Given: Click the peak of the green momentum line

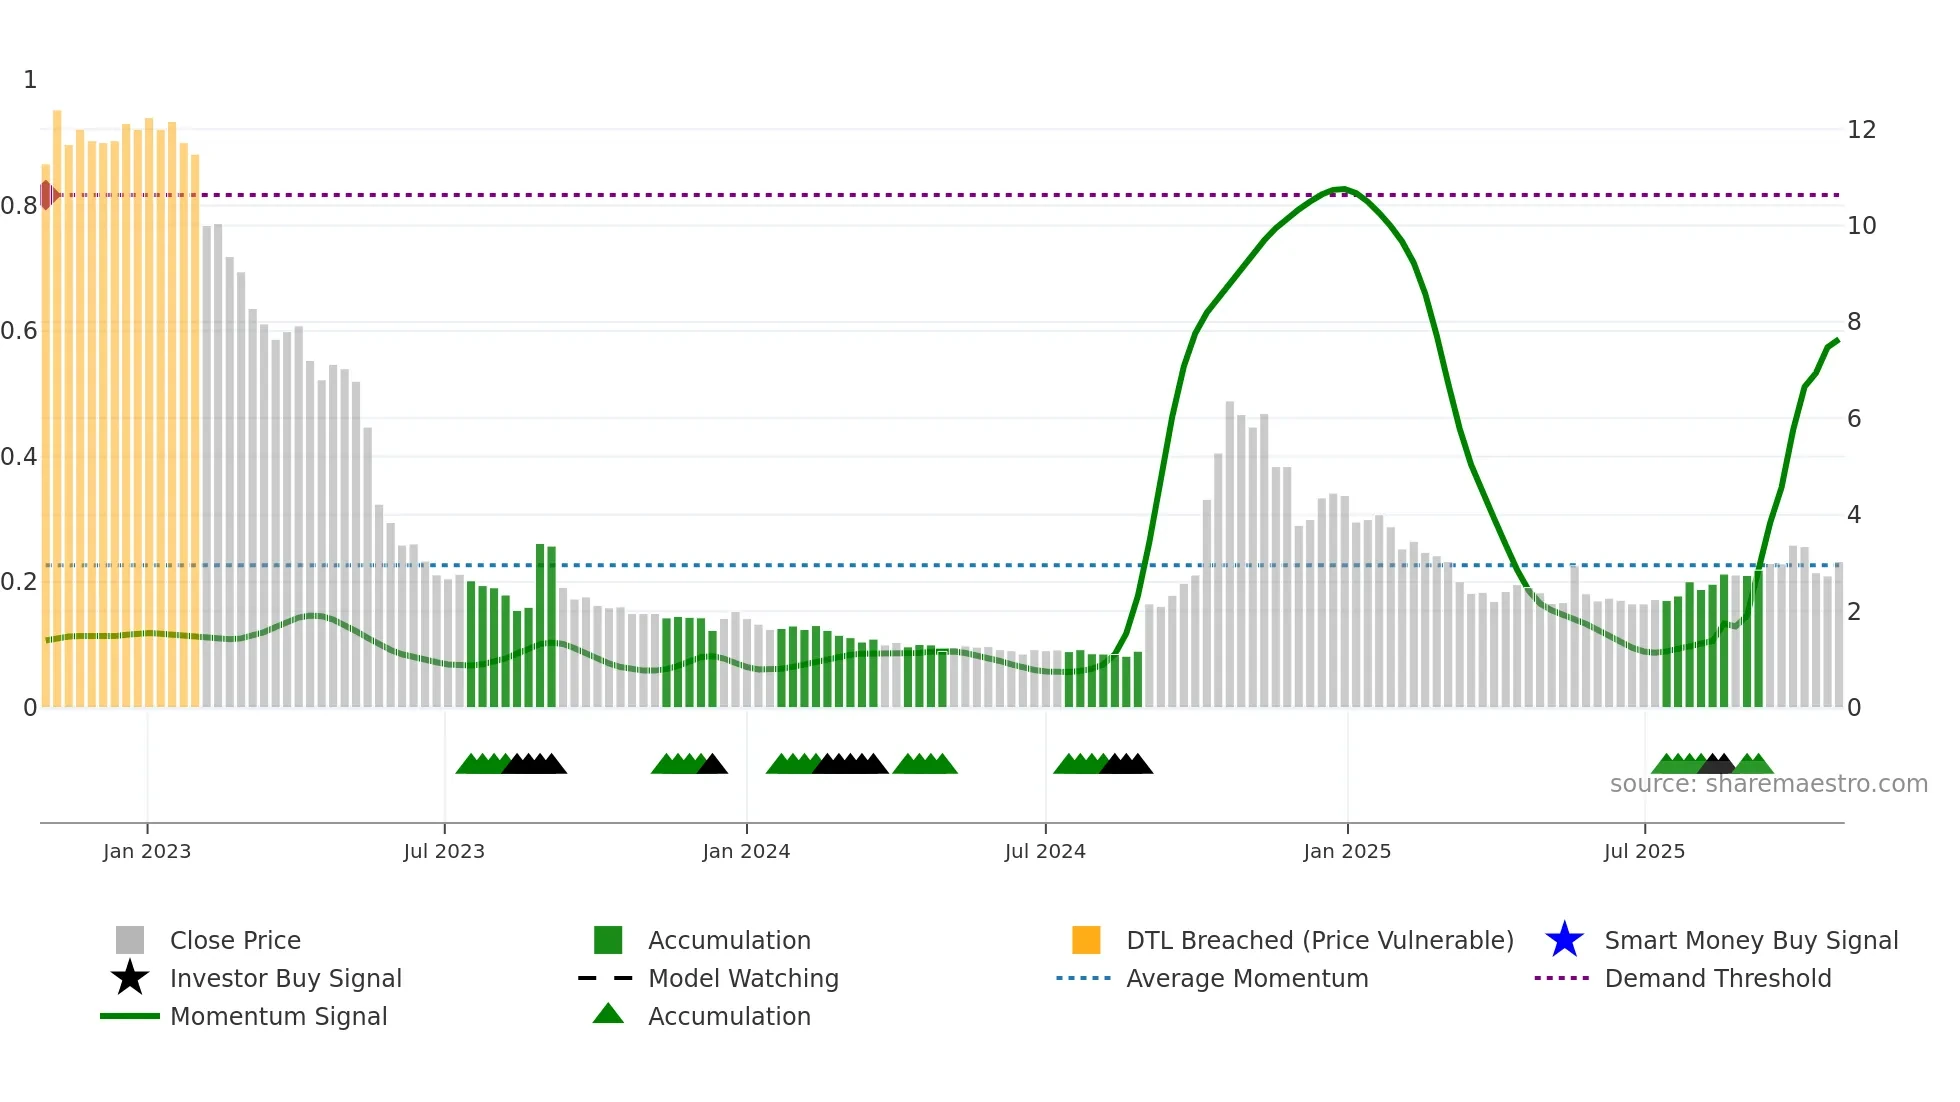Looking at the screenshot, I should point(1340,189).
